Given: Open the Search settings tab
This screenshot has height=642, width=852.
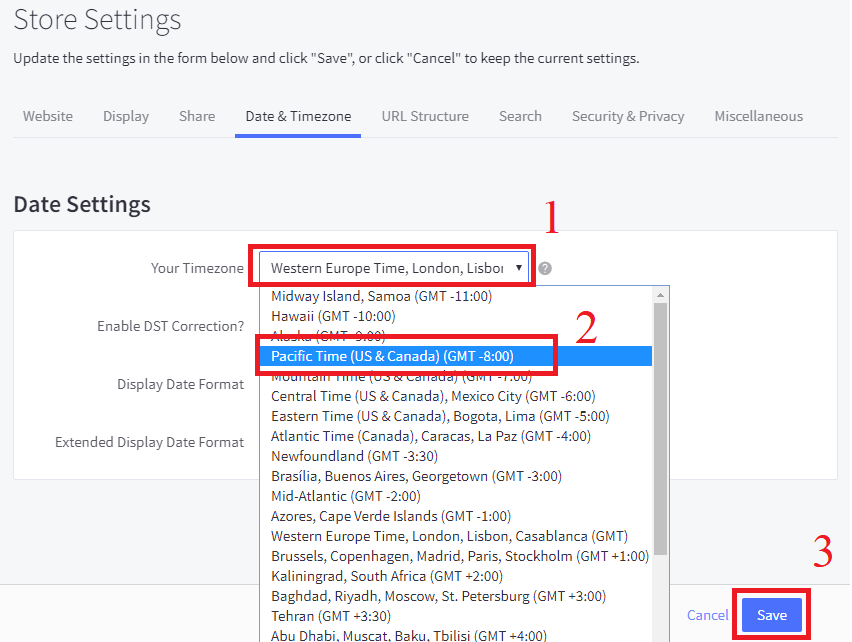Looking at the screenshot, I should (520, 116).
